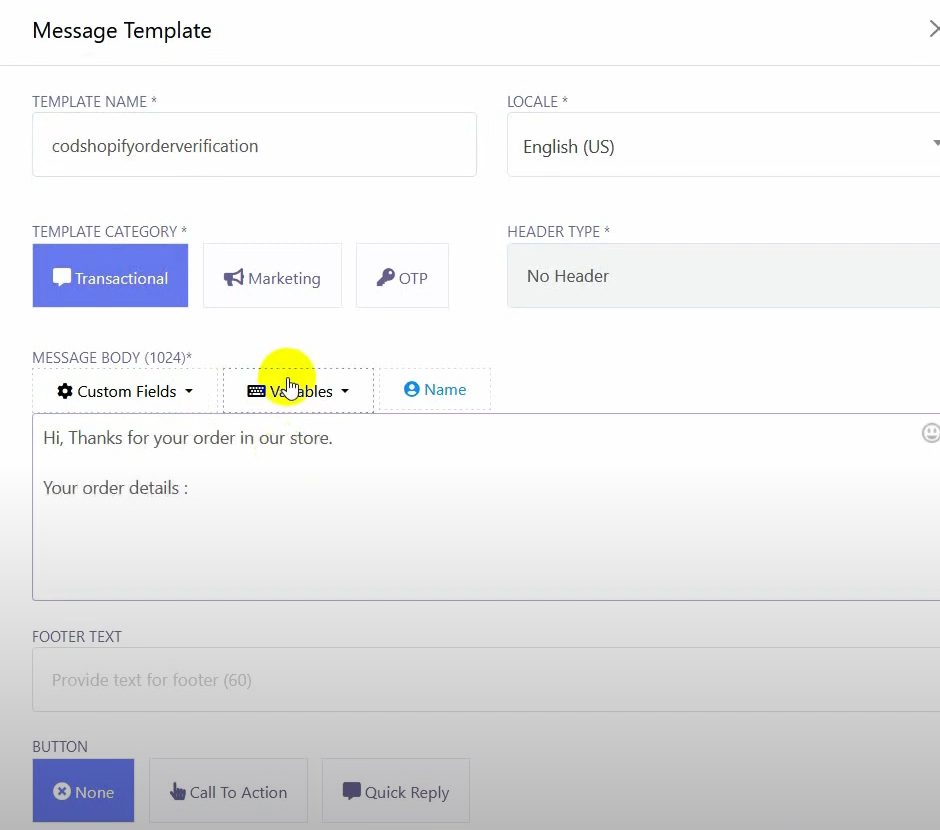The height and width of the screenshot is (830, 940).
Task: Click the Template Name input field
Action: 254,145
